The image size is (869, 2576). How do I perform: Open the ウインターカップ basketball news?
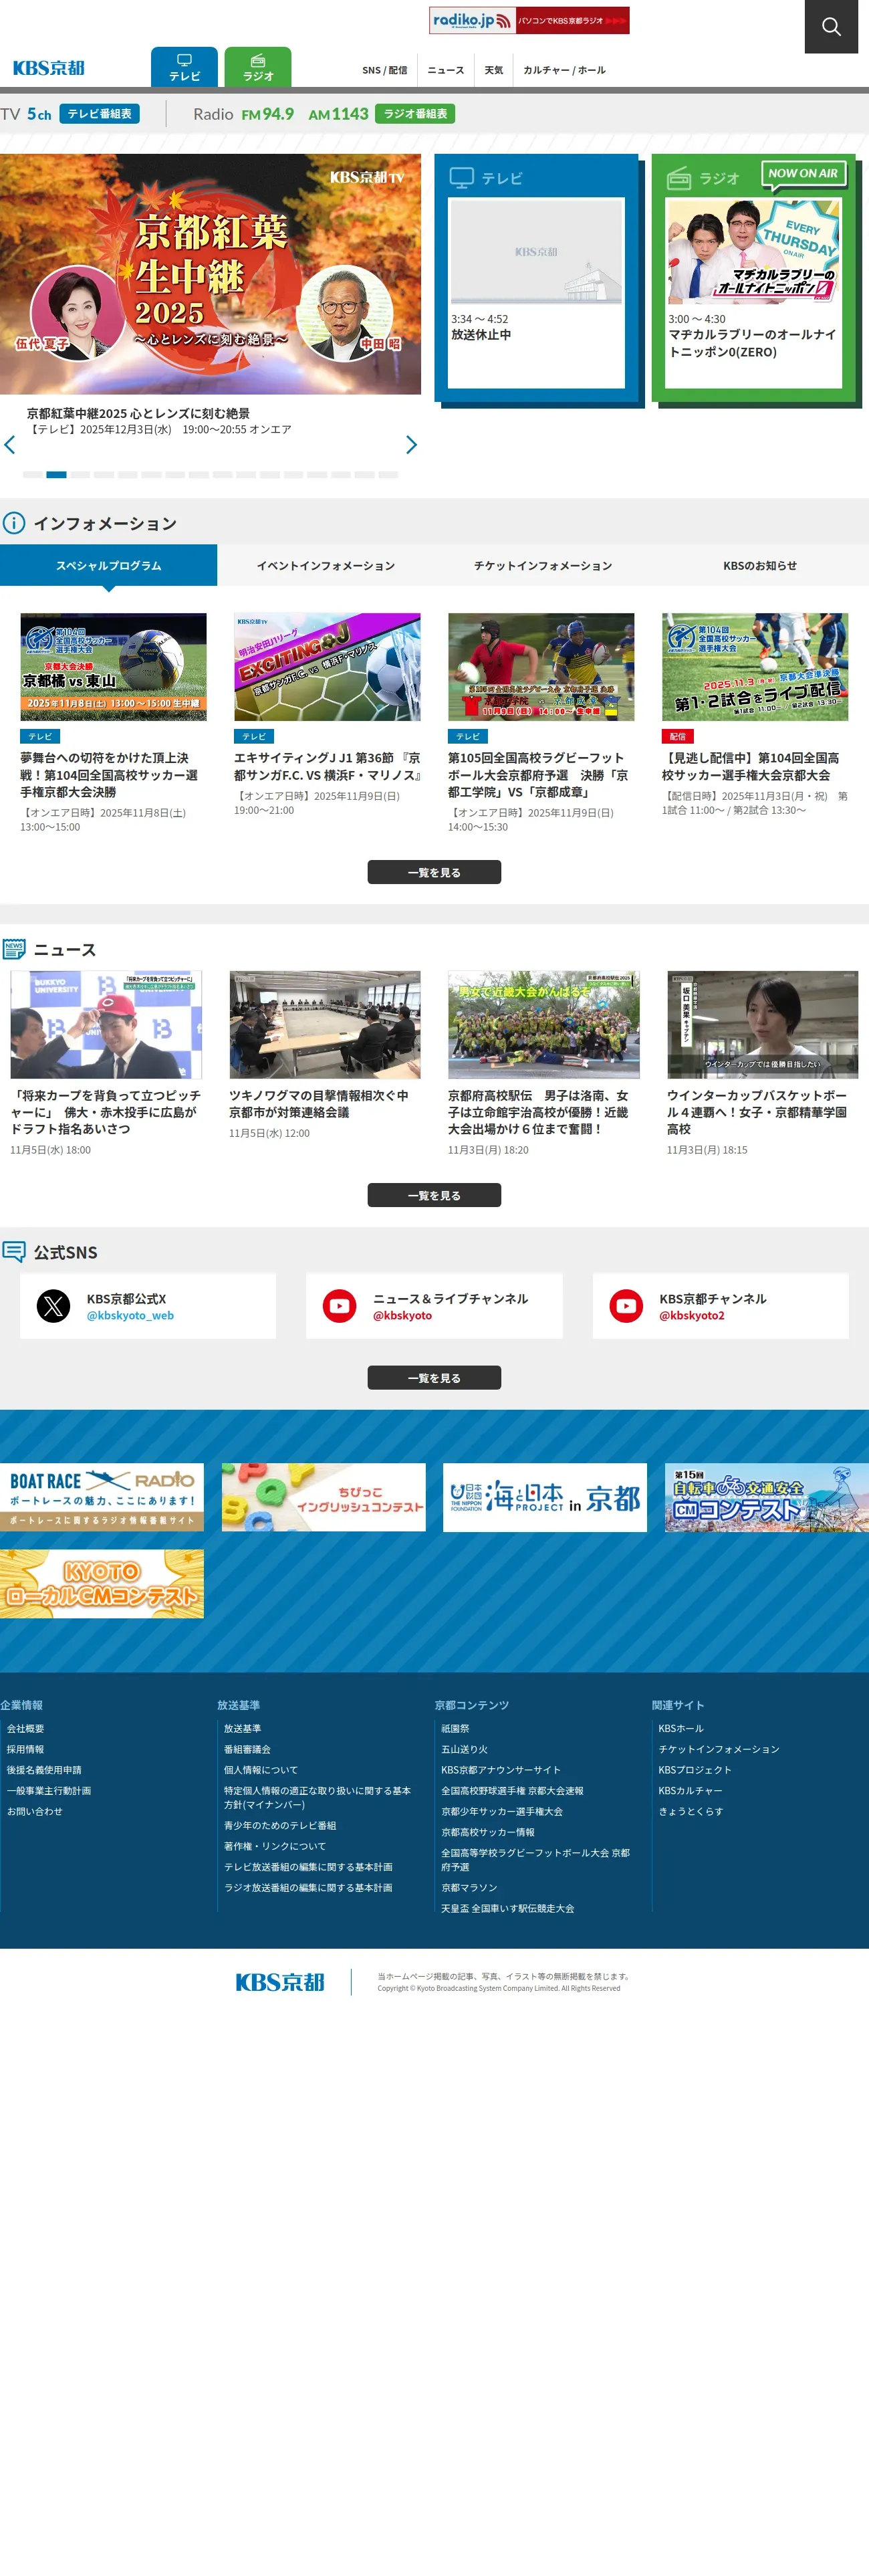762,1112
